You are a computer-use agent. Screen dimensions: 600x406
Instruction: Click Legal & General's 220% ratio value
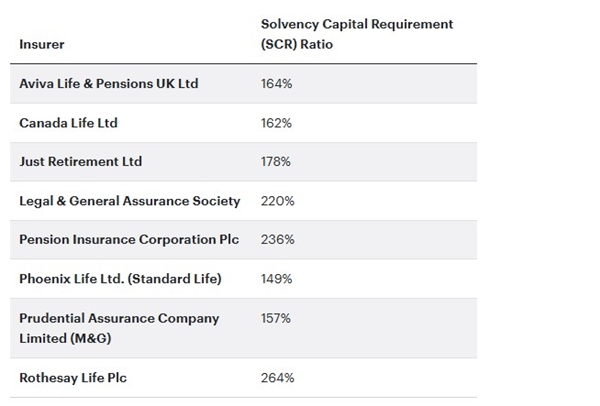[x=276, y=201]
